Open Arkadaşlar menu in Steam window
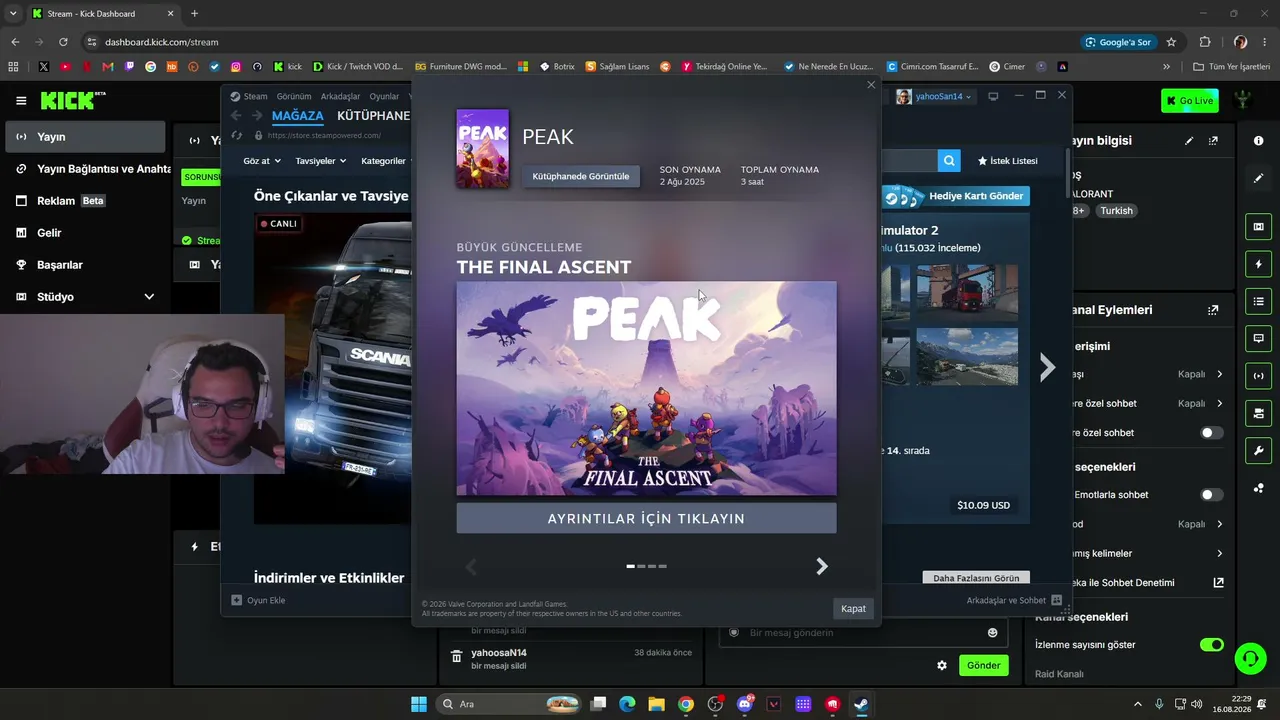 point(340,96)
